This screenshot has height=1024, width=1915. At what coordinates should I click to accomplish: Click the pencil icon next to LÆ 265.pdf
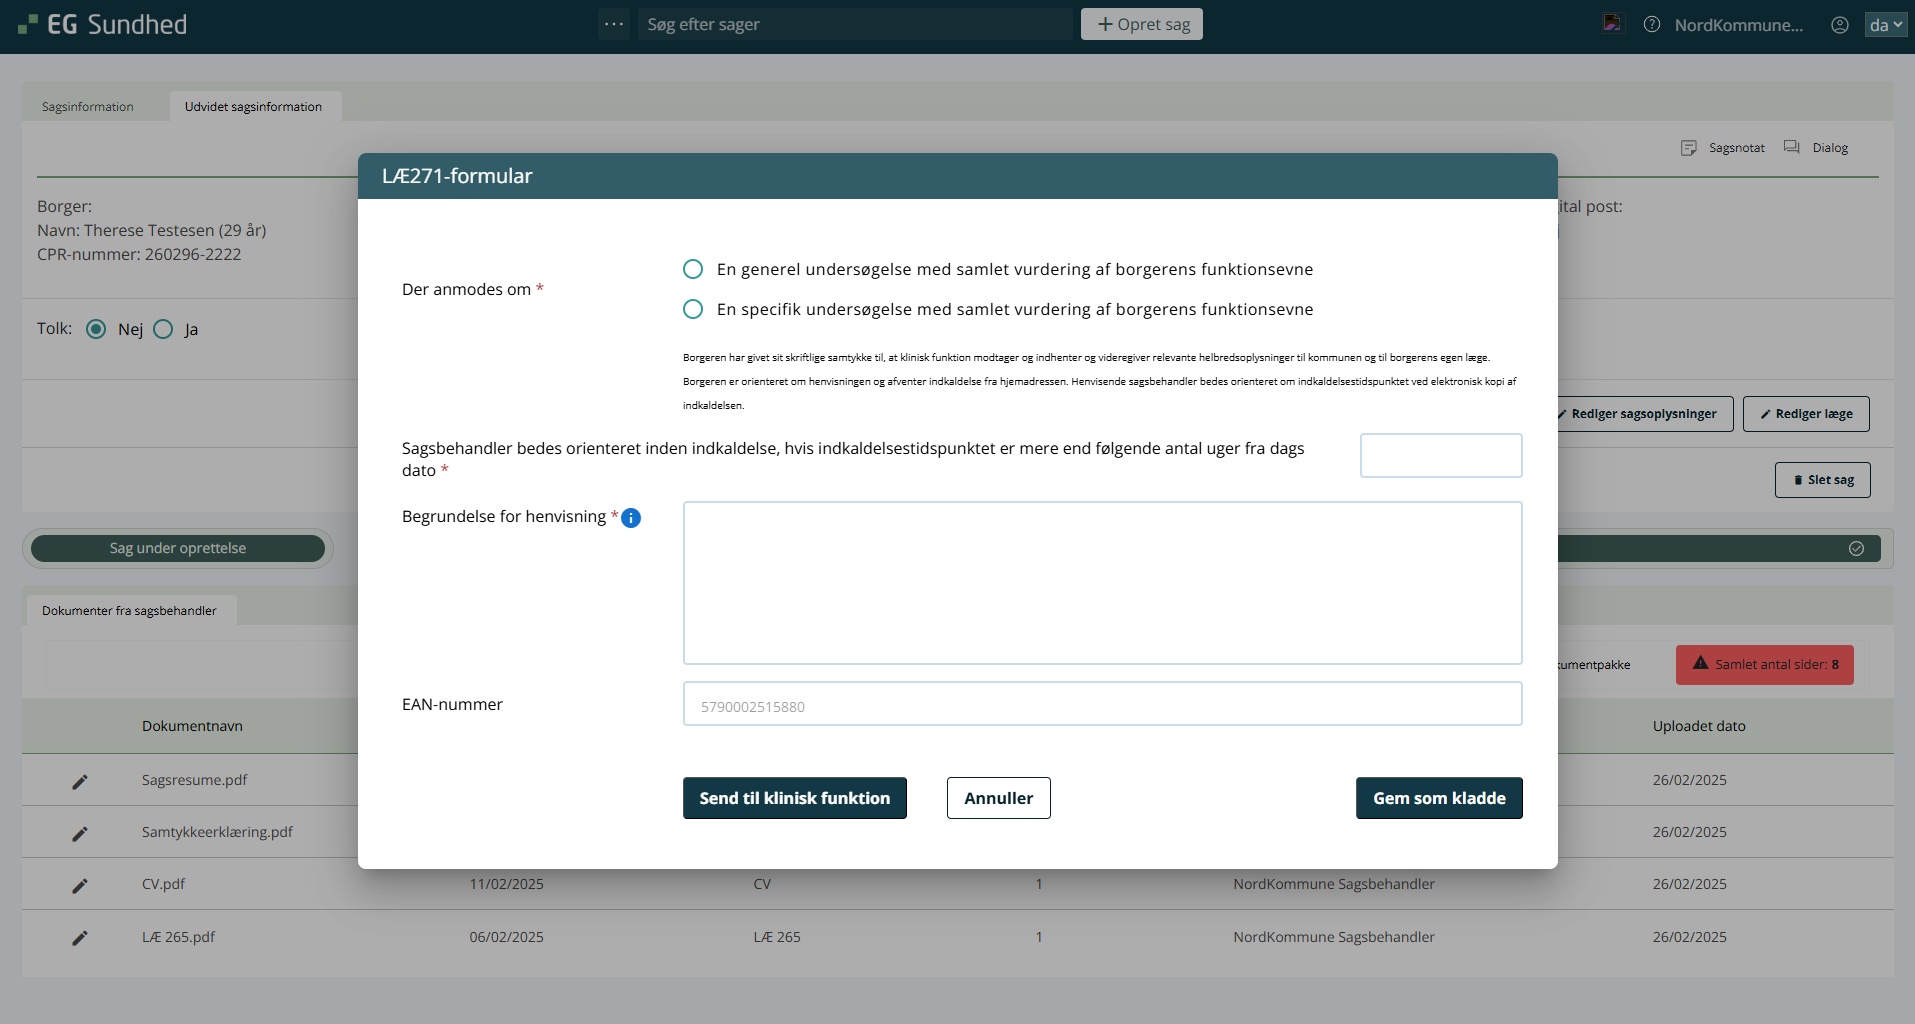80,938
